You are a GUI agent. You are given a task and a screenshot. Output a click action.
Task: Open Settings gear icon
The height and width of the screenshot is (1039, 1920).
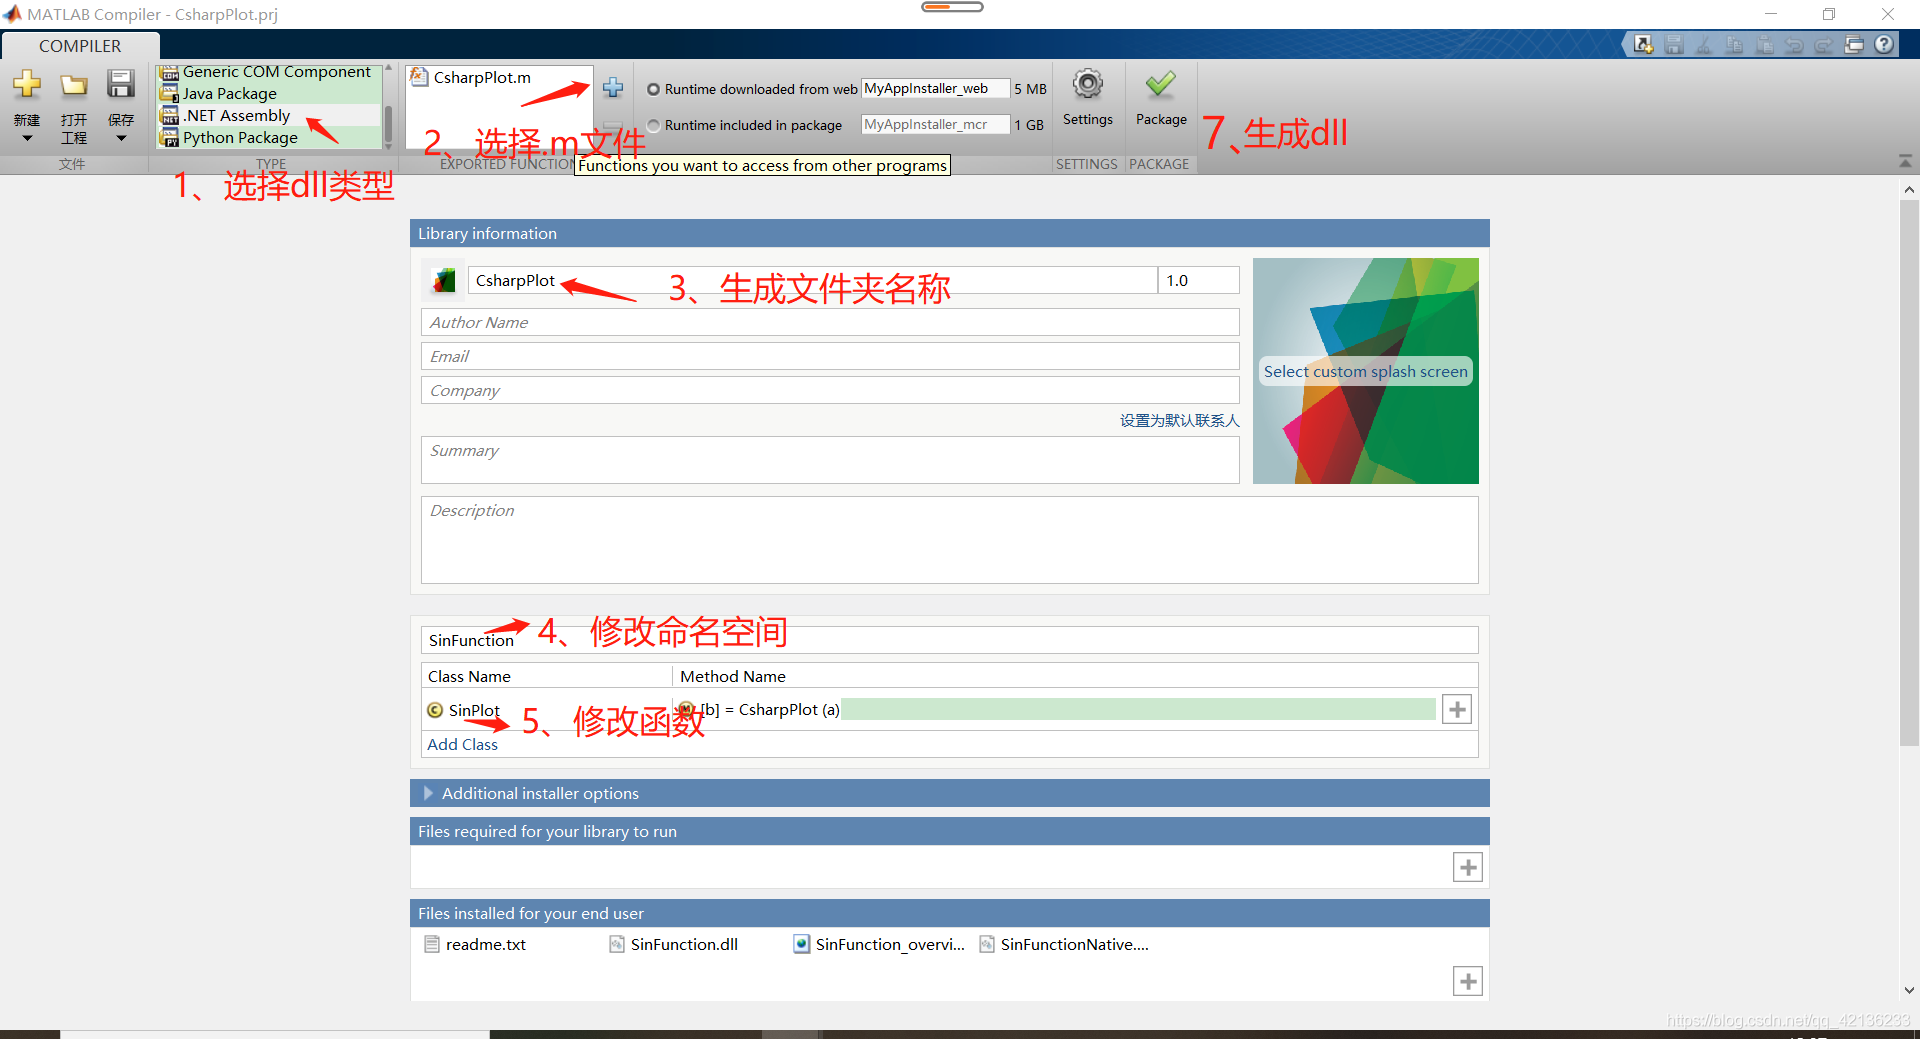coord(1088,85)
